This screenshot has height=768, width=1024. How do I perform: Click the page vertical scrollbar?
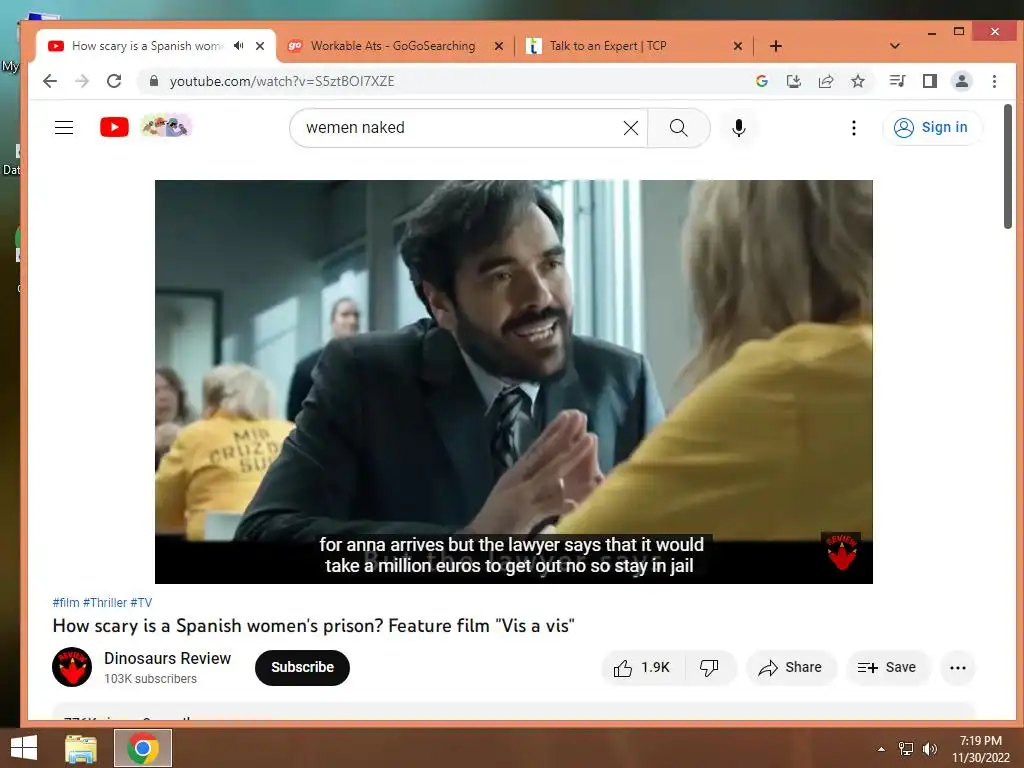tap(1008, 167)
